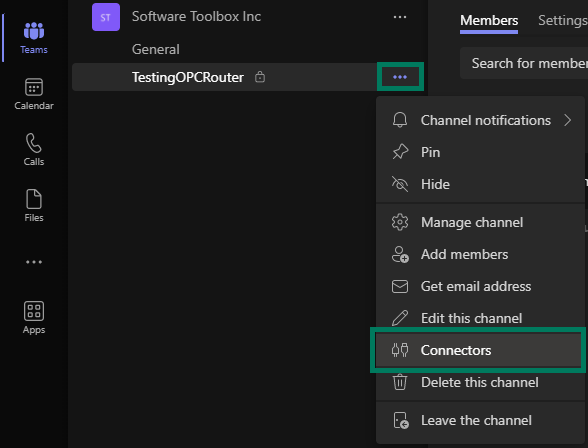Screen dimensions: 588x448
Task: Switch to the Members tab
Action: (489, 20)
